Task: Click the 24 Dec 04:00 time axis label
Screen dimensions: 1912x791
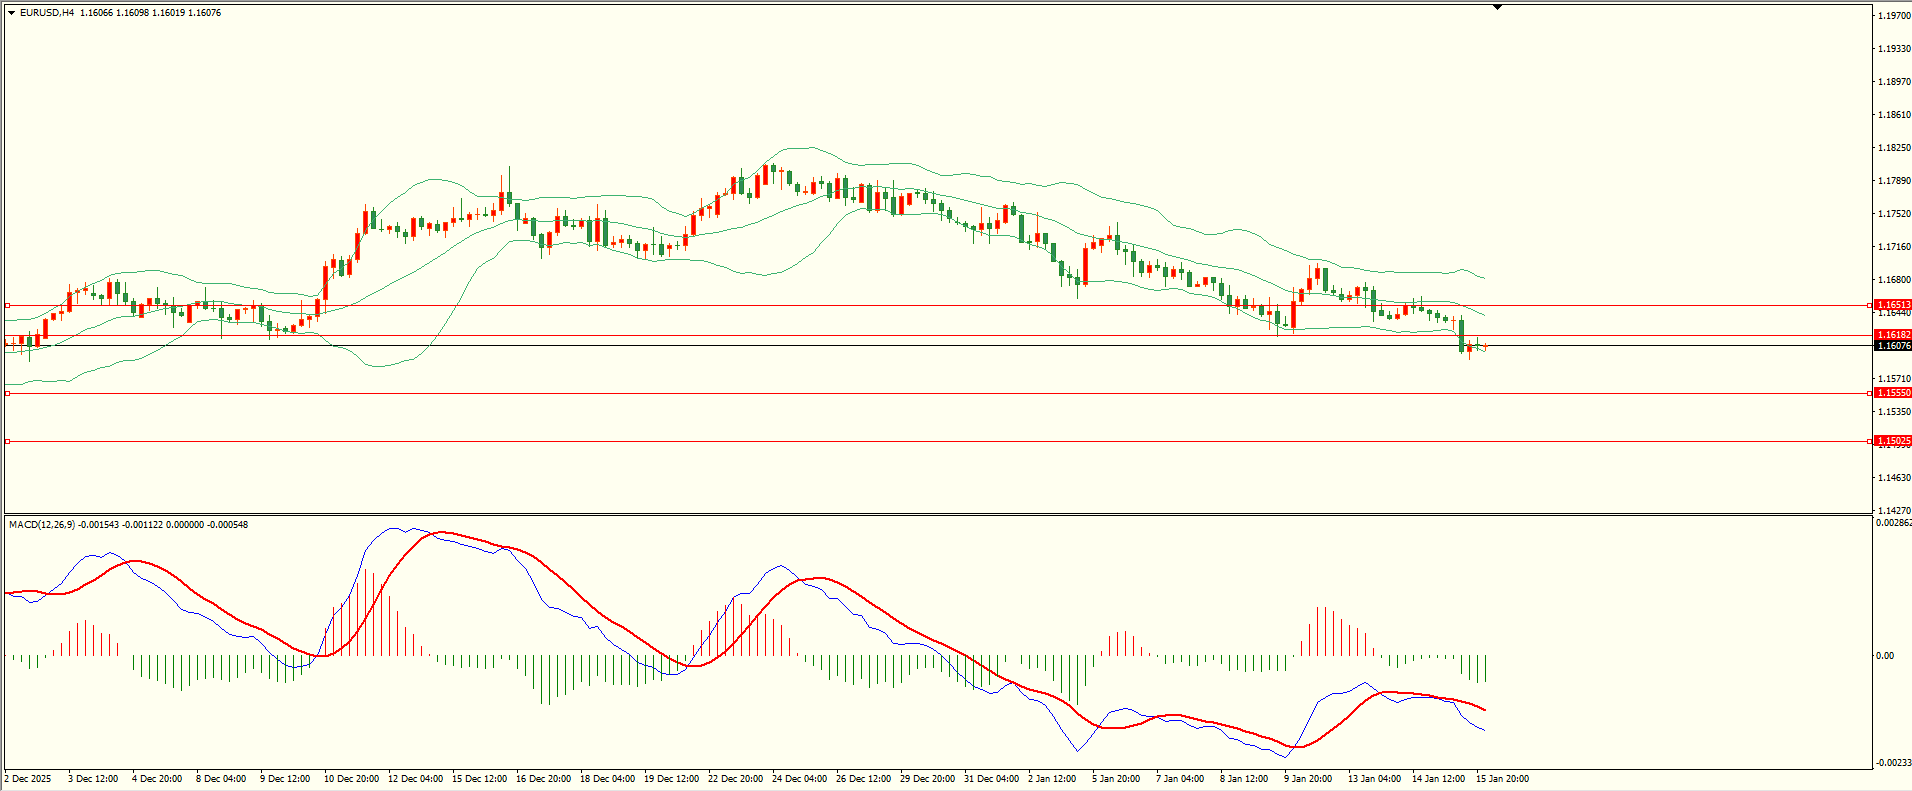Action: tap(799, 779)
